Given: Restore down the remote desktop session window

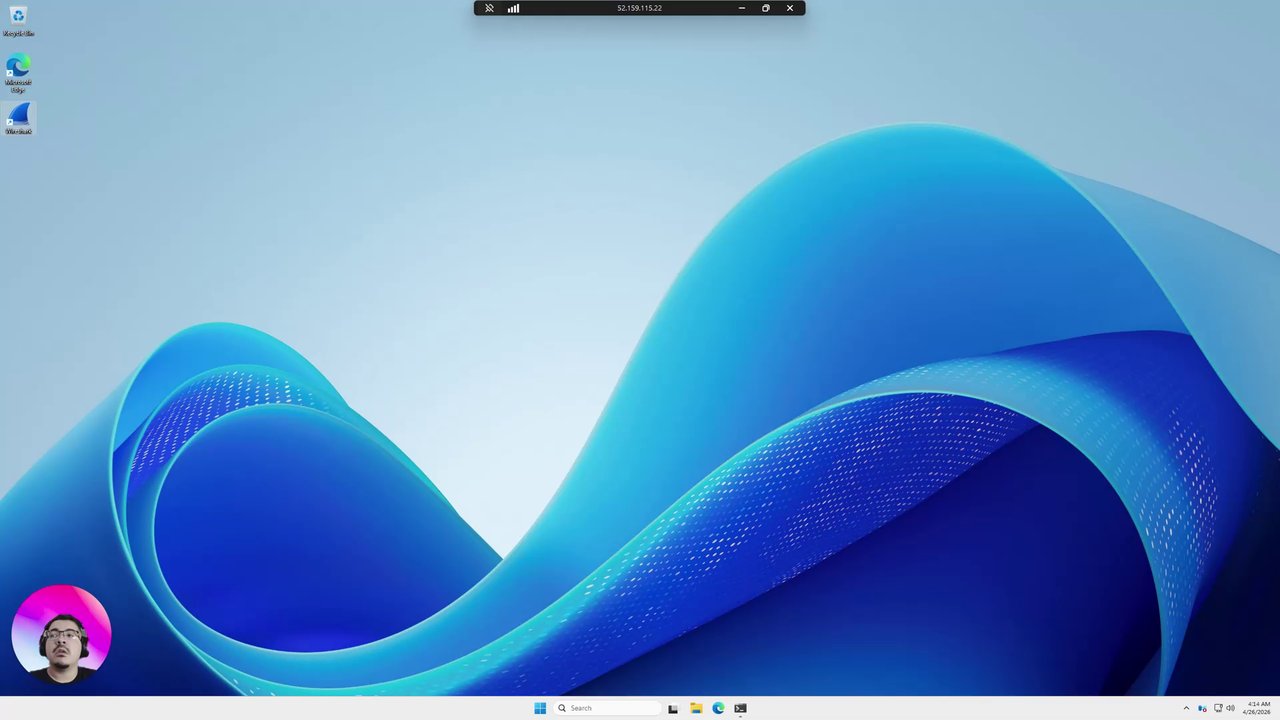Looking at the screenshot, I should 766,8.
